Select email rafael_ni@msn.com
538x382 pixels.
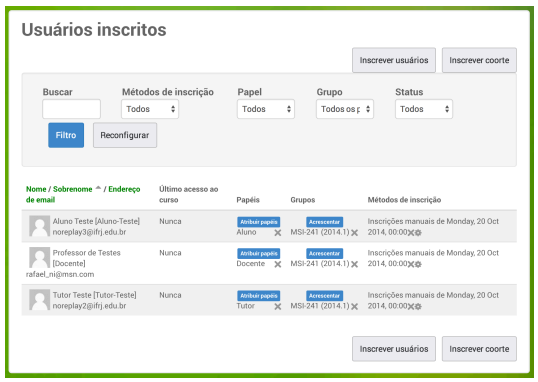point(60,275)
